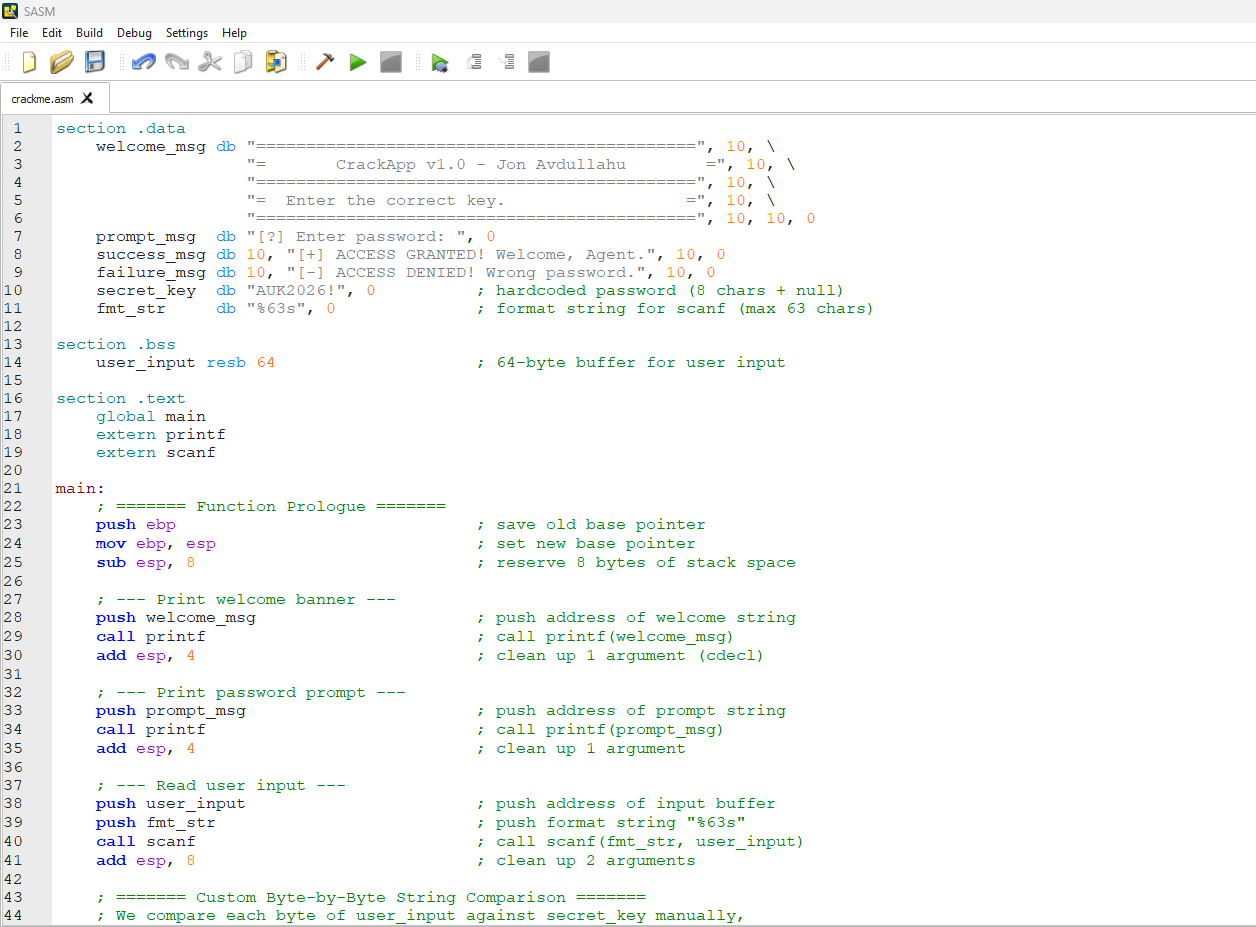Screen dimensions: 1256x927
Task: Click 'Read user input' comment
Action: pos(221,785)
